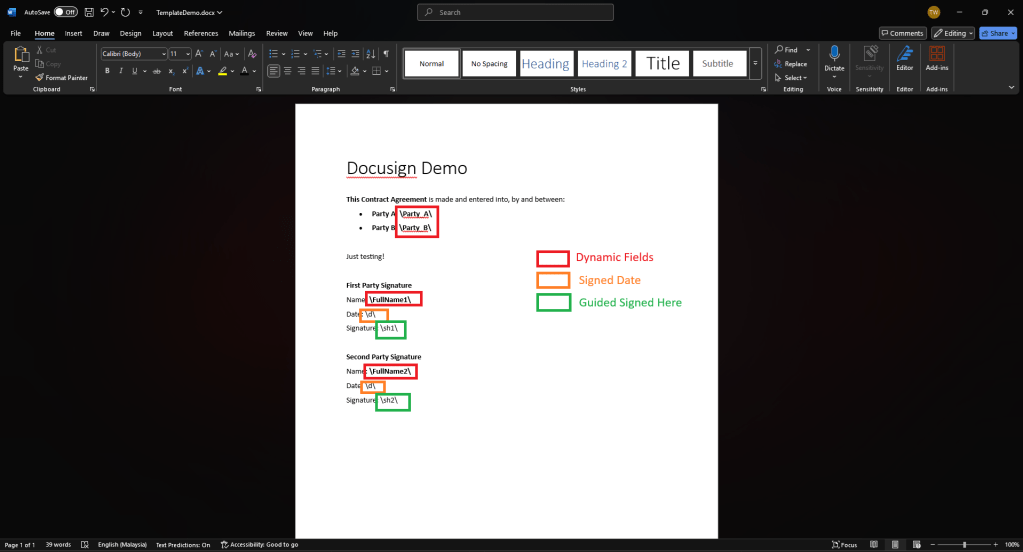This screenshot has width=1023, height=552.
Task: Click the Search input field in title bar
Action: [x=515, y=12]
